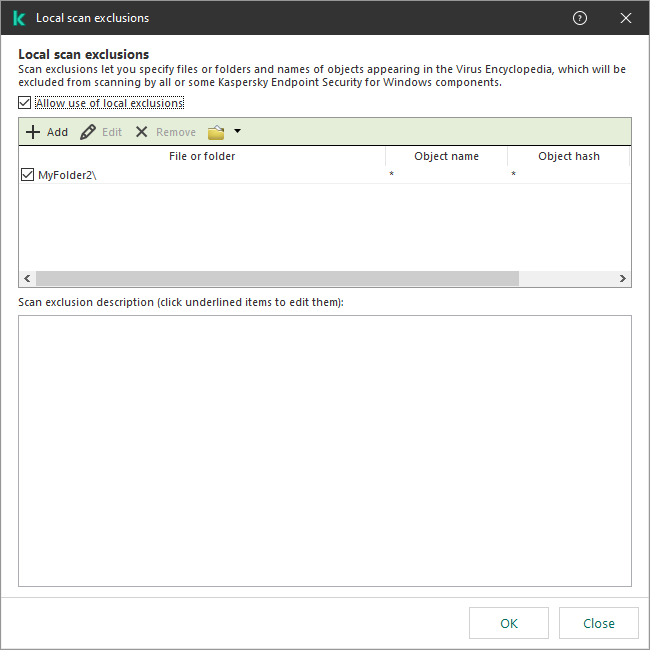
Task: Click the Kaspersky logo in the title bar
Action: pos(19,18)
